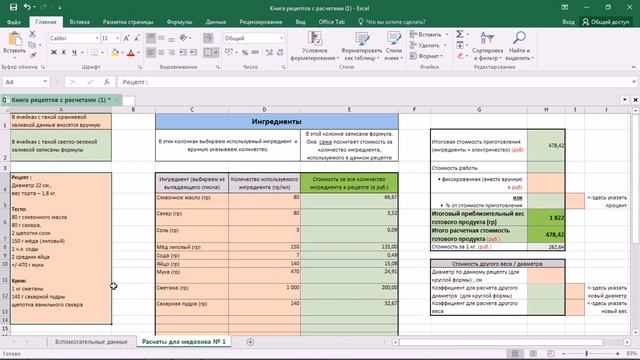Toggle top vertical alignment

click(x=151, y=38)
